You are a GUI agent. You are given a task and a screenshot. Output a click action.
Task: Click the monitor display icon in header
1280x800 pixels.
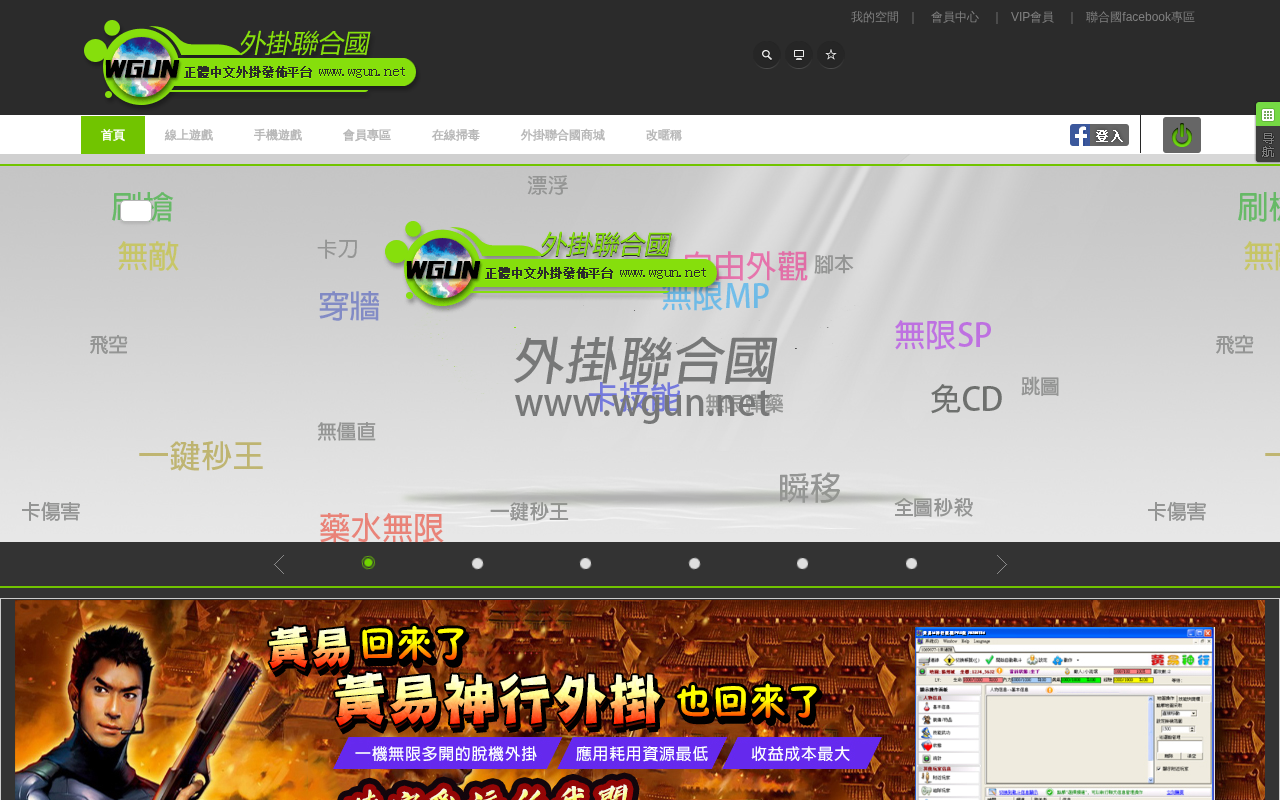(x=799, y=55)
